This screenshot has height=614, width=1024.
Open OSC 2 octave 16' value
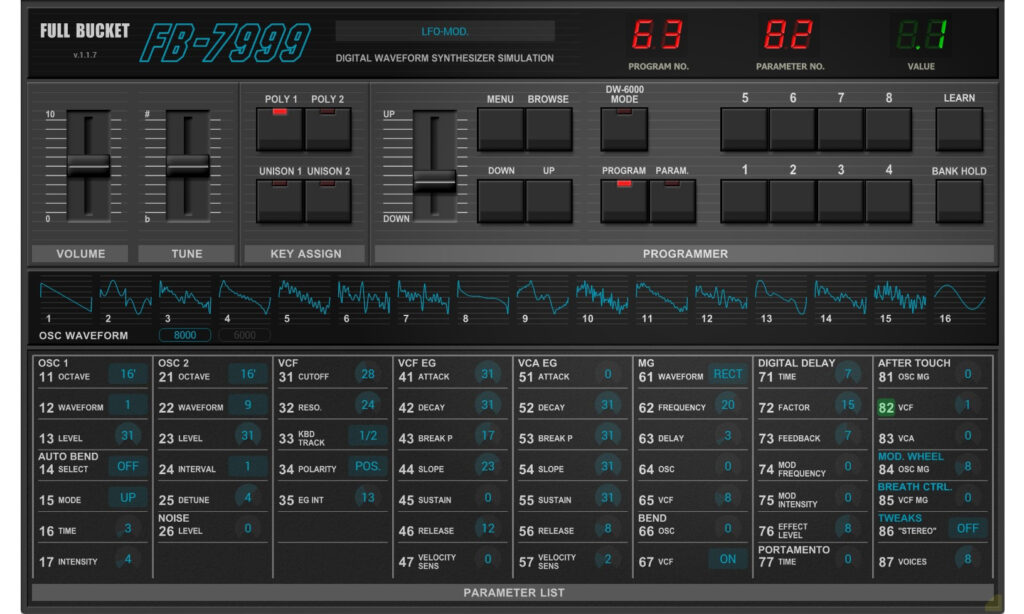tap(248, 374)
